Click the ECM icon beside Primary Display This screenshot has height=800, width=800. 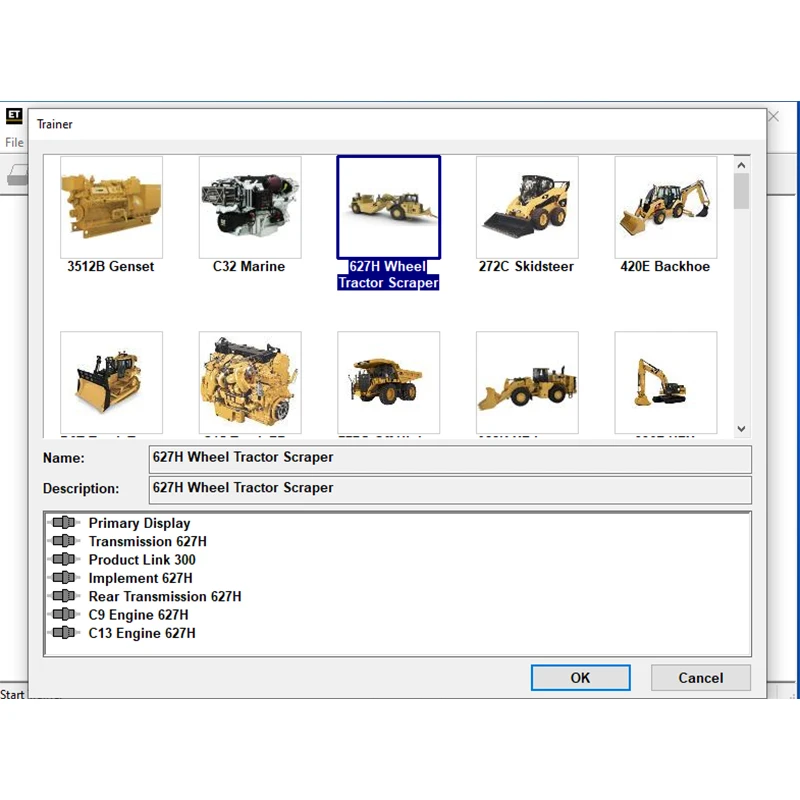point(64,522)
